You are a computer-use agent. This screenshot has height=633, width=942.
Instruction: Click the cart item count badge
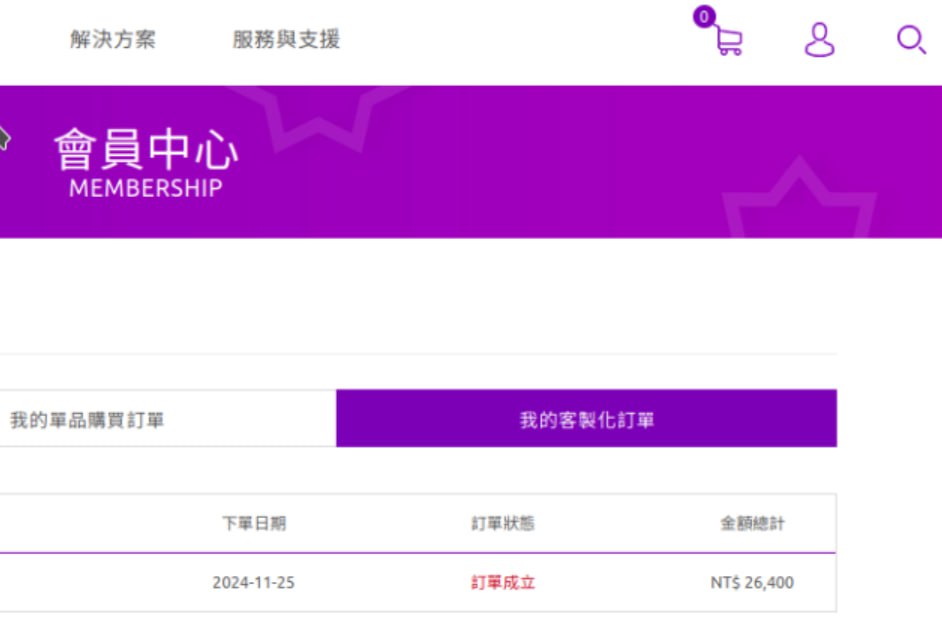coord(704,17)
